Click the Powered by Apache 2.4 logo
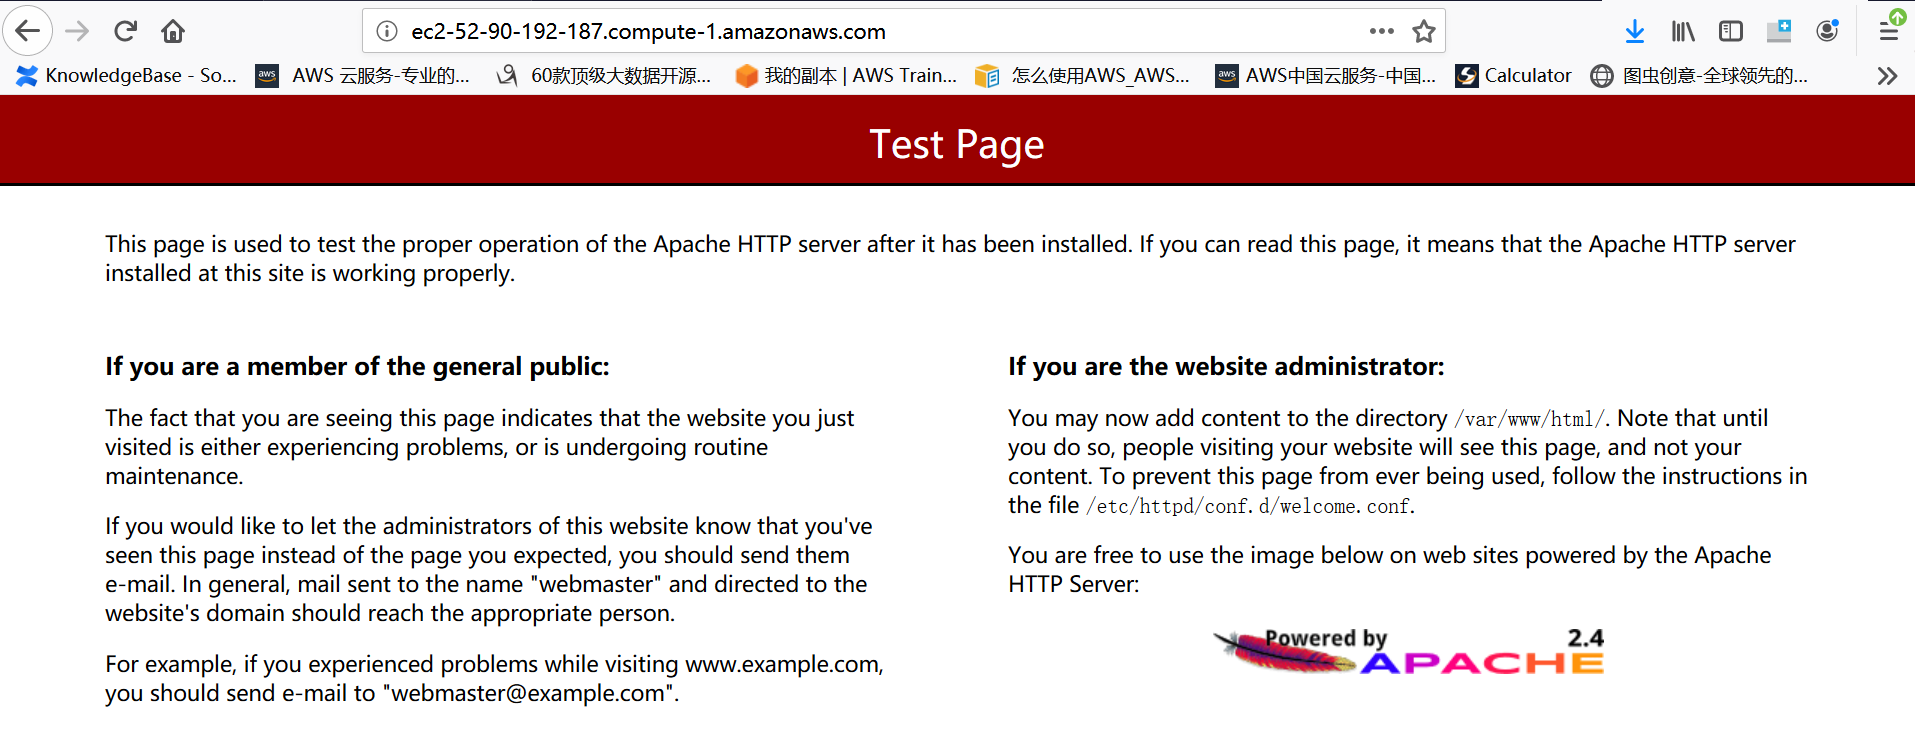The height and width of the screenshot is (752, 1915). click(x=1409, y=652)
